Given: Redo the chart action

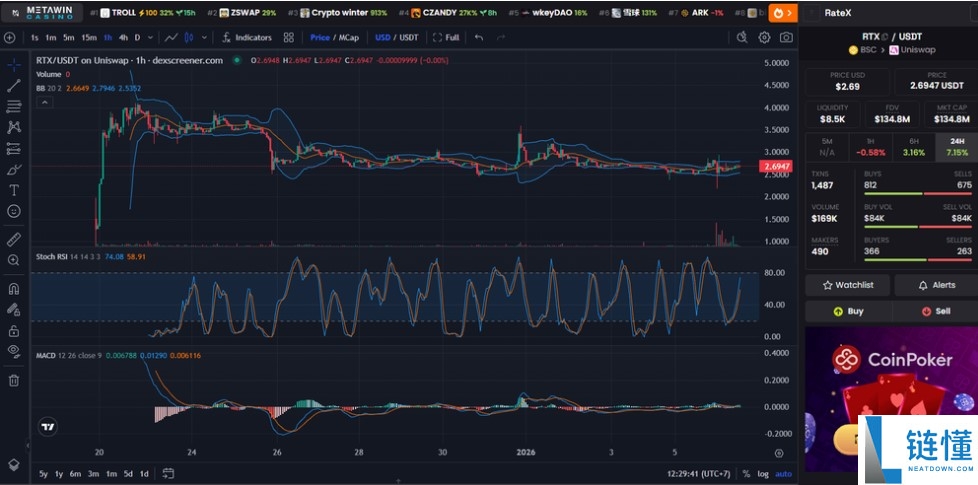Looking at the screenshot, I should click(x=500, y=37).
